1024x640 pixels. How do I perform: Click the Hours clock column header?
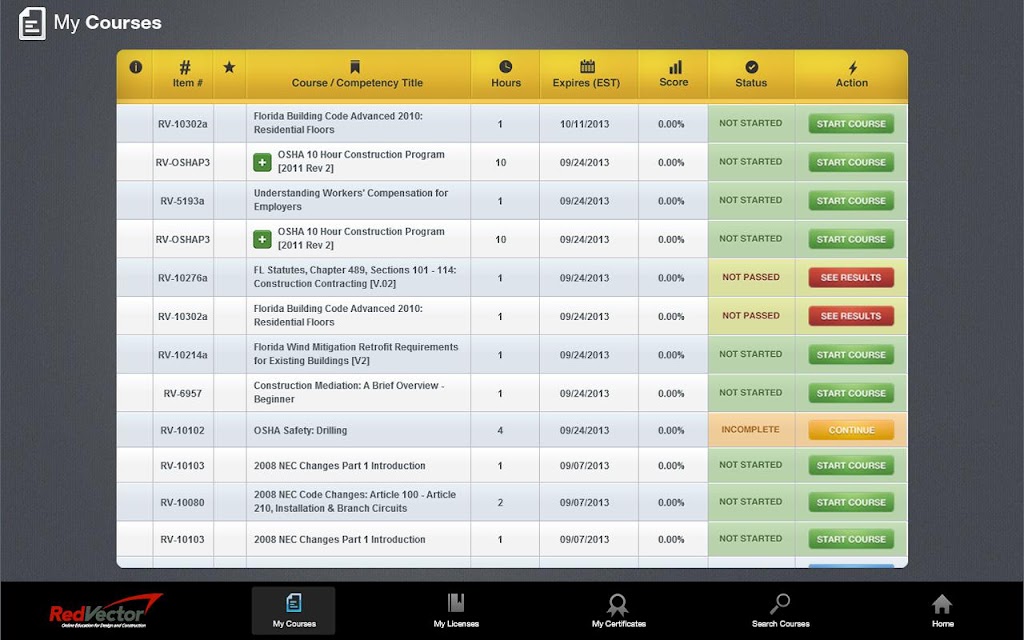(x=506, y=74)
